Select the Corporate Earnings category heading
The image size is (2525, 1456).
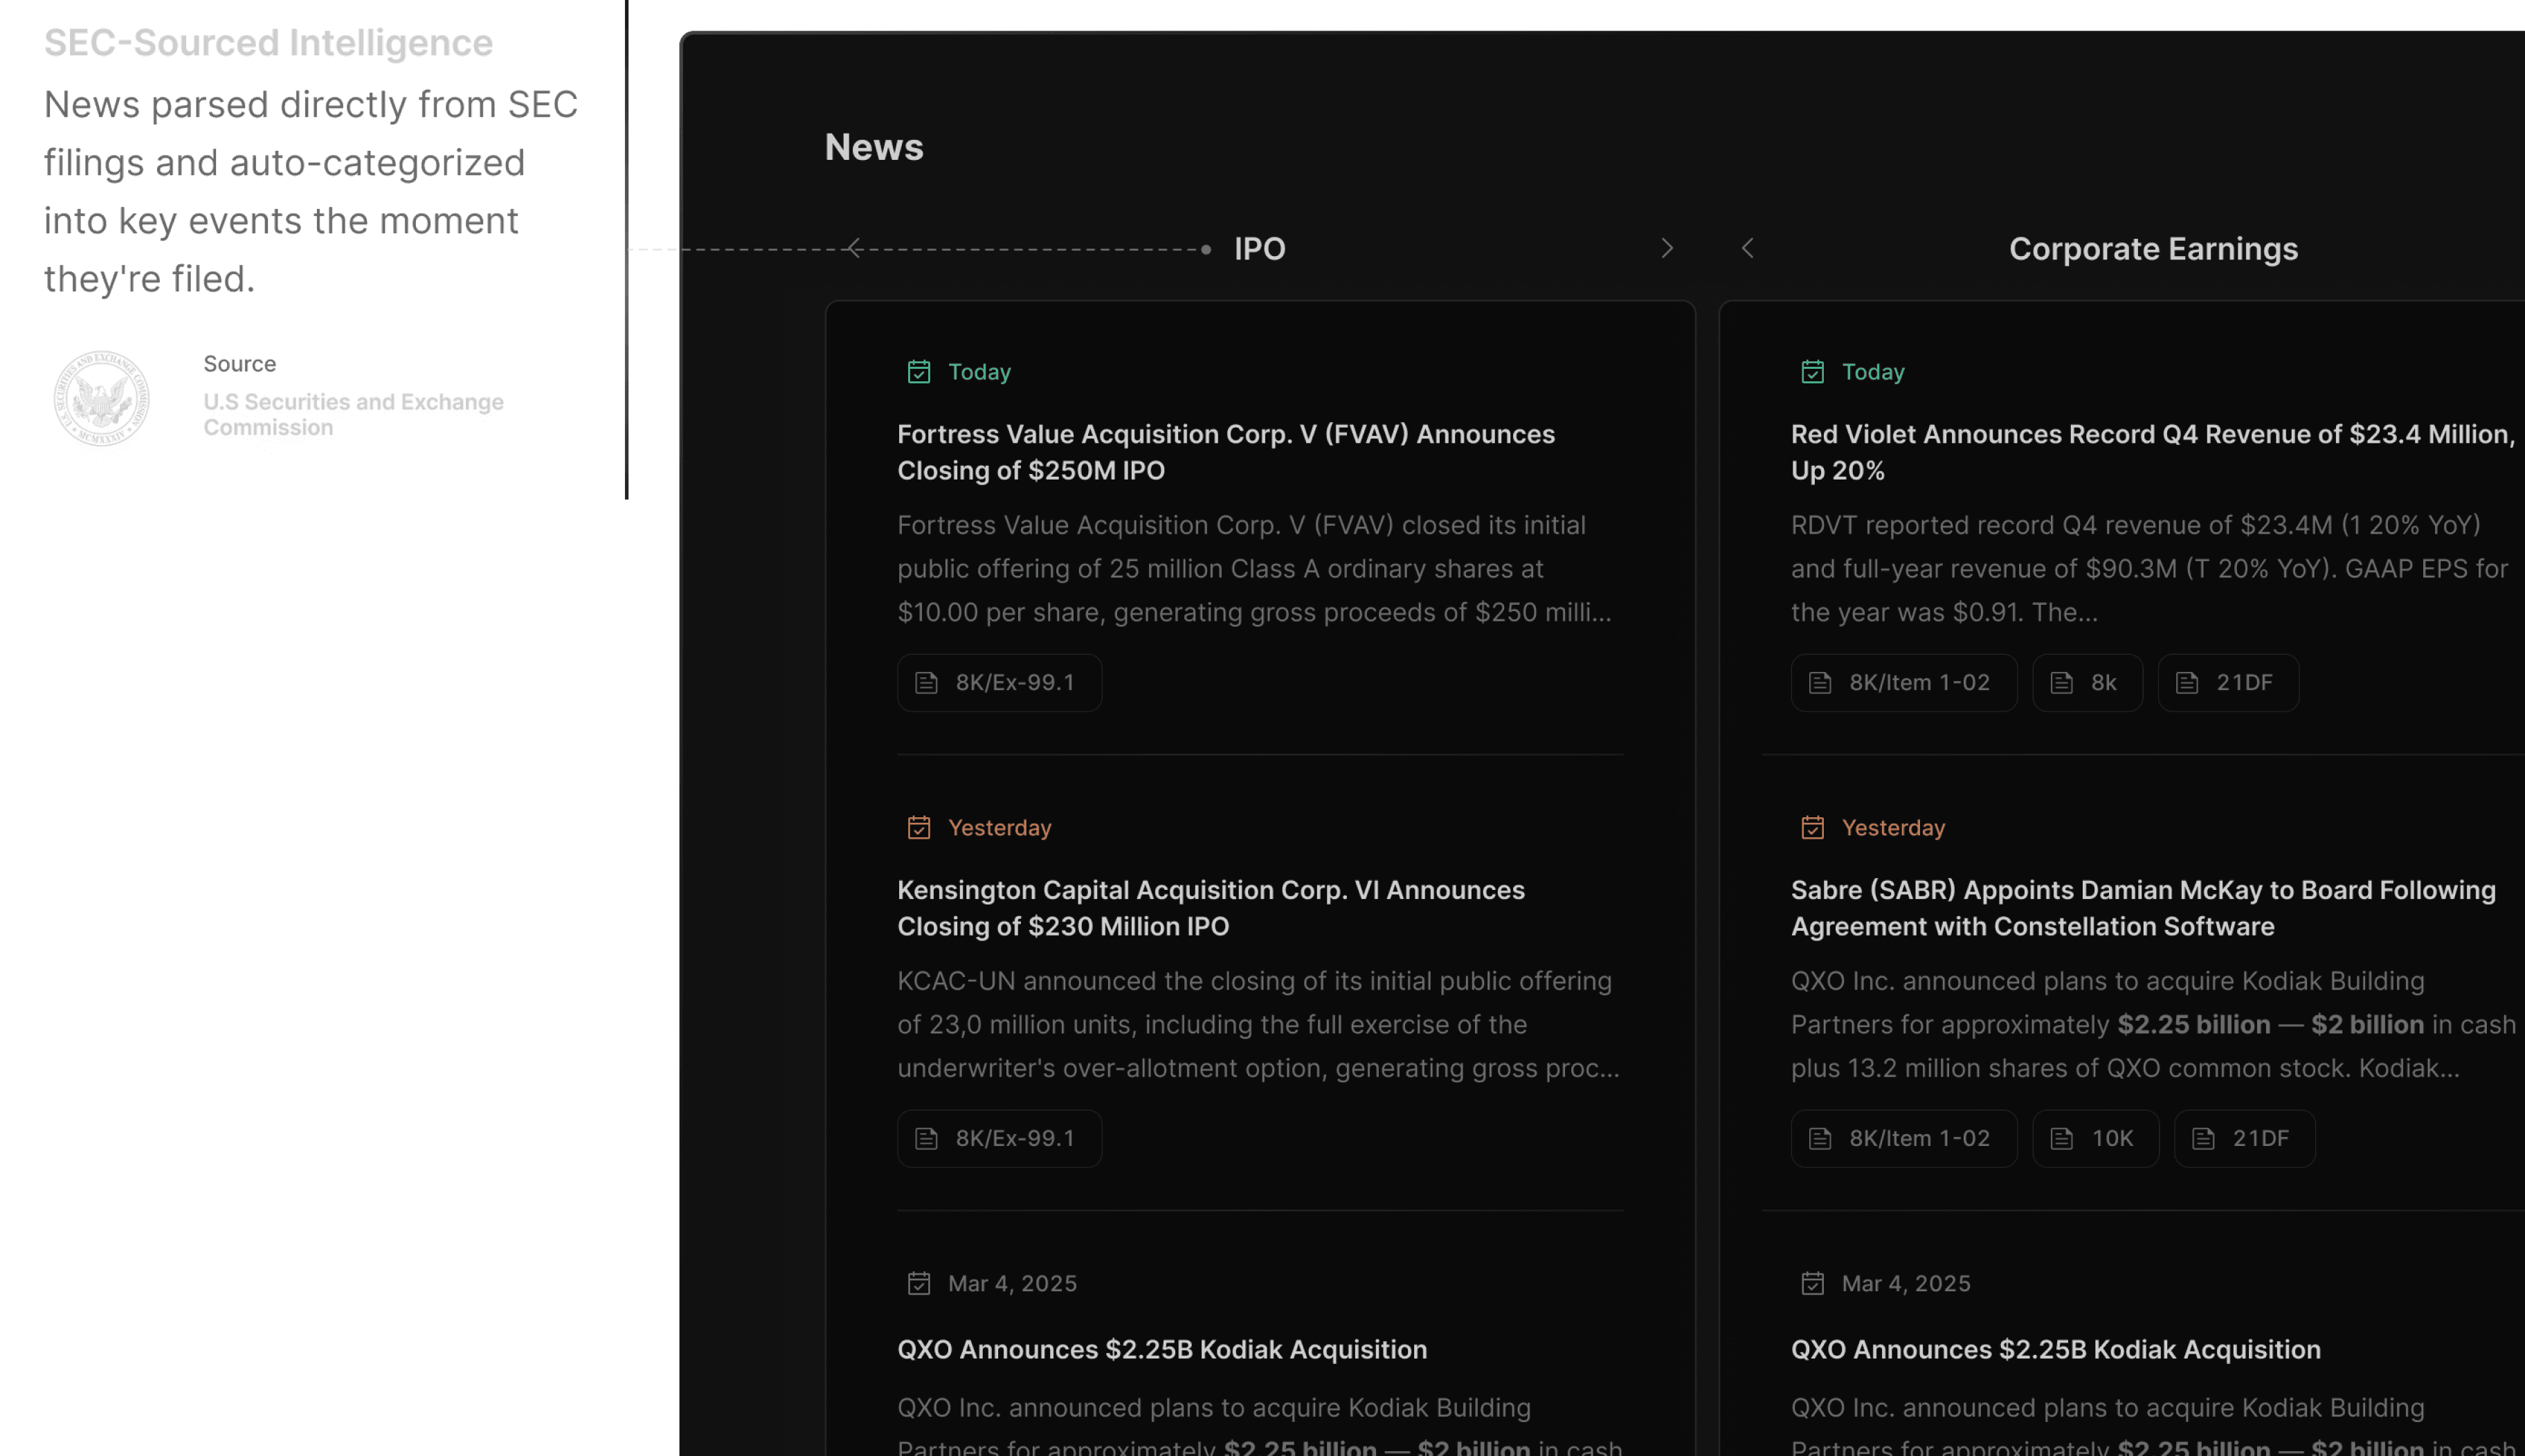[x=2153, y=249]
